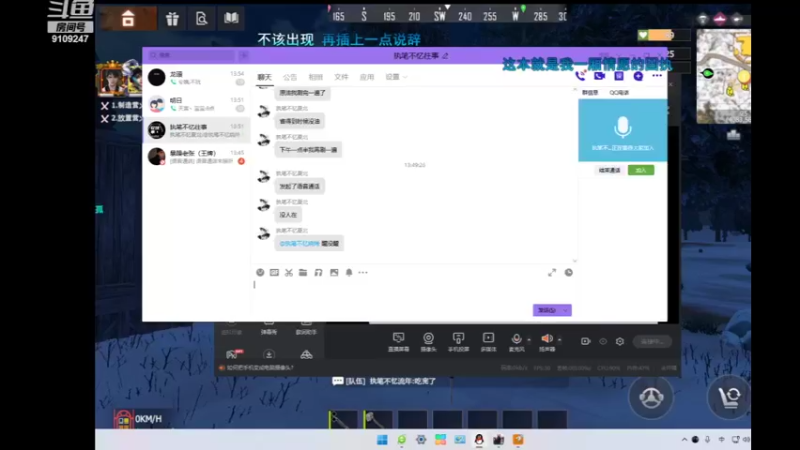Open the conversation timestamped 13:45
This screenshot has height=450, width=800.
click(x=196, y=157)
